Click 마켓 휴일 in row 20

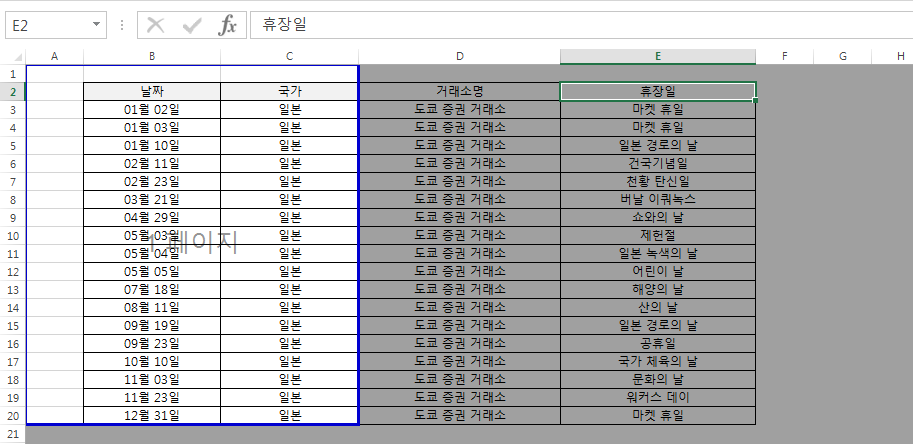click(x=658, y=415)
